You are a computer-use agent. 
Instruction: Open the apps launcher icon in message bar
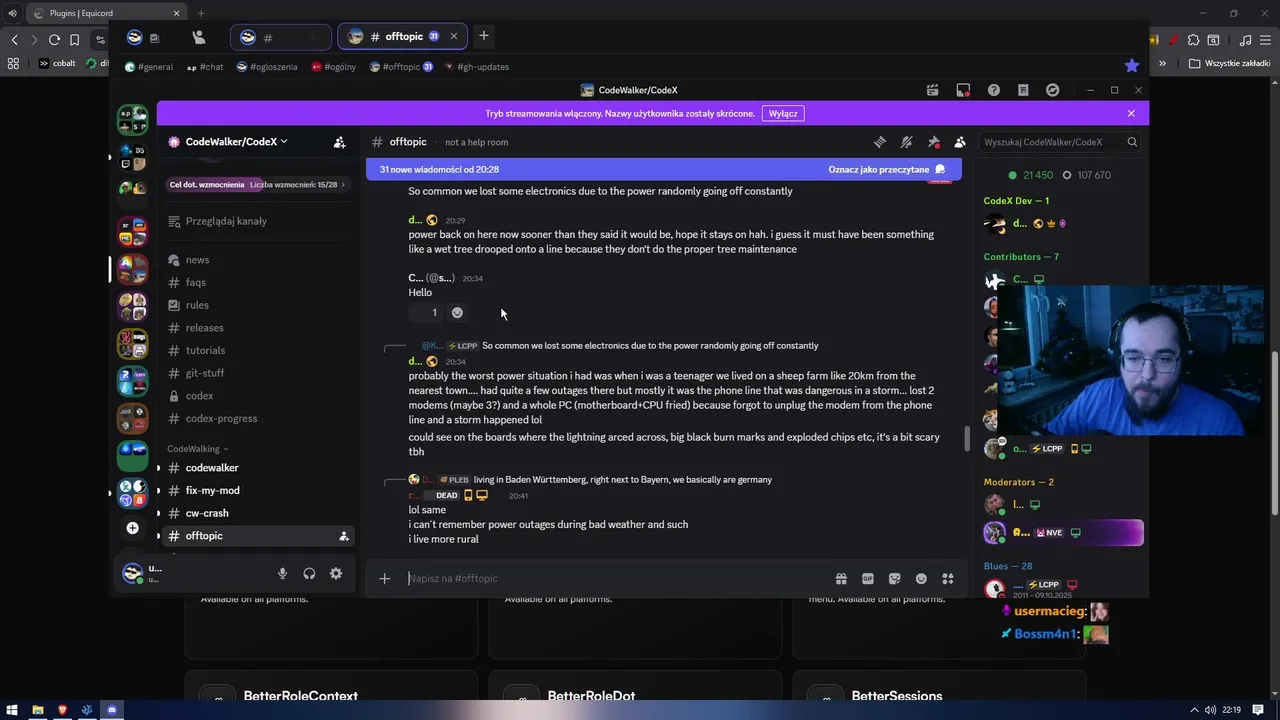[948, 578]
